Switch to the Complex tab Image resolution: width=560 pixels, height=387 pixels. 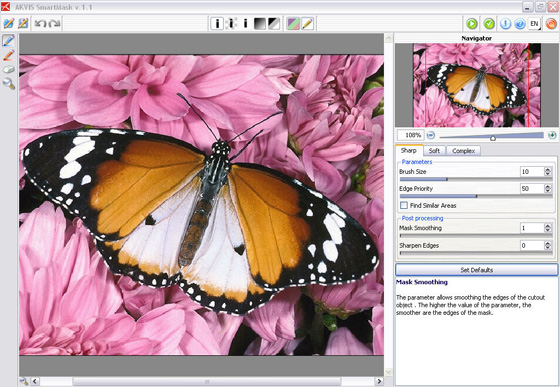click(x=463, y=151)
